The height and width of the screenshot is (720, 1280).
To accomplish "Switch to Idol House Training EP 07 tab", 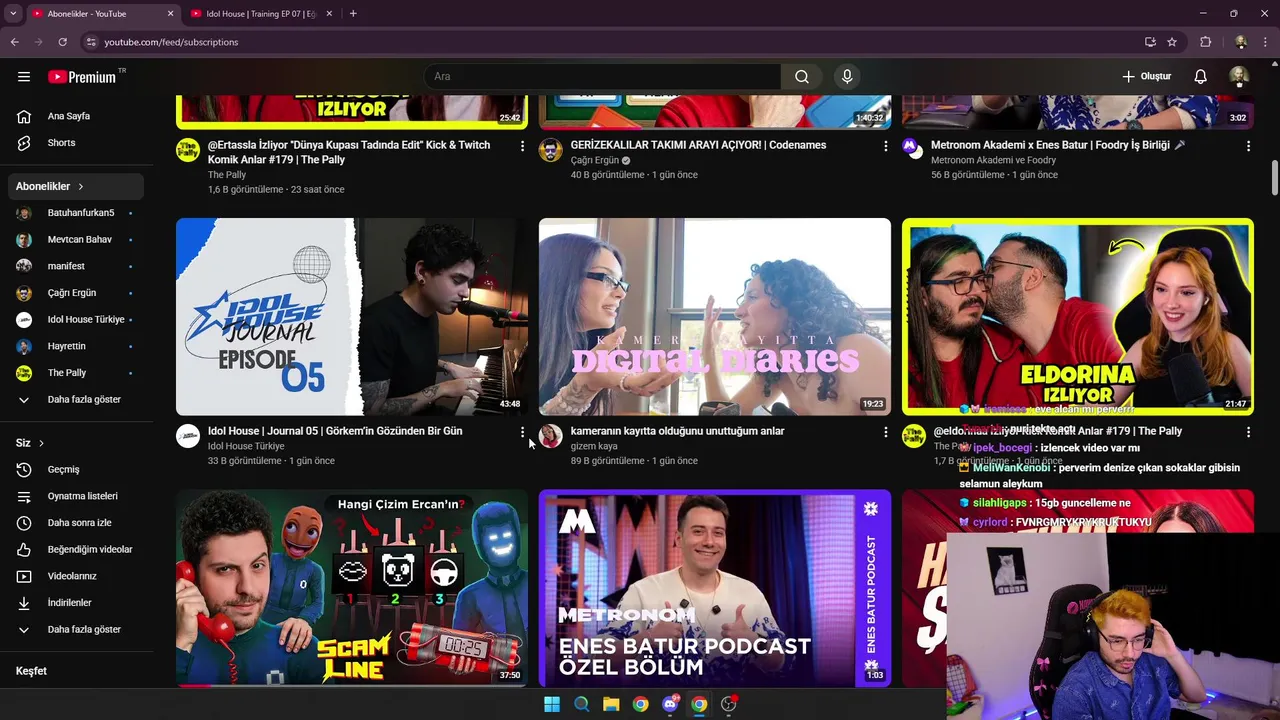I will coord(262,14).
